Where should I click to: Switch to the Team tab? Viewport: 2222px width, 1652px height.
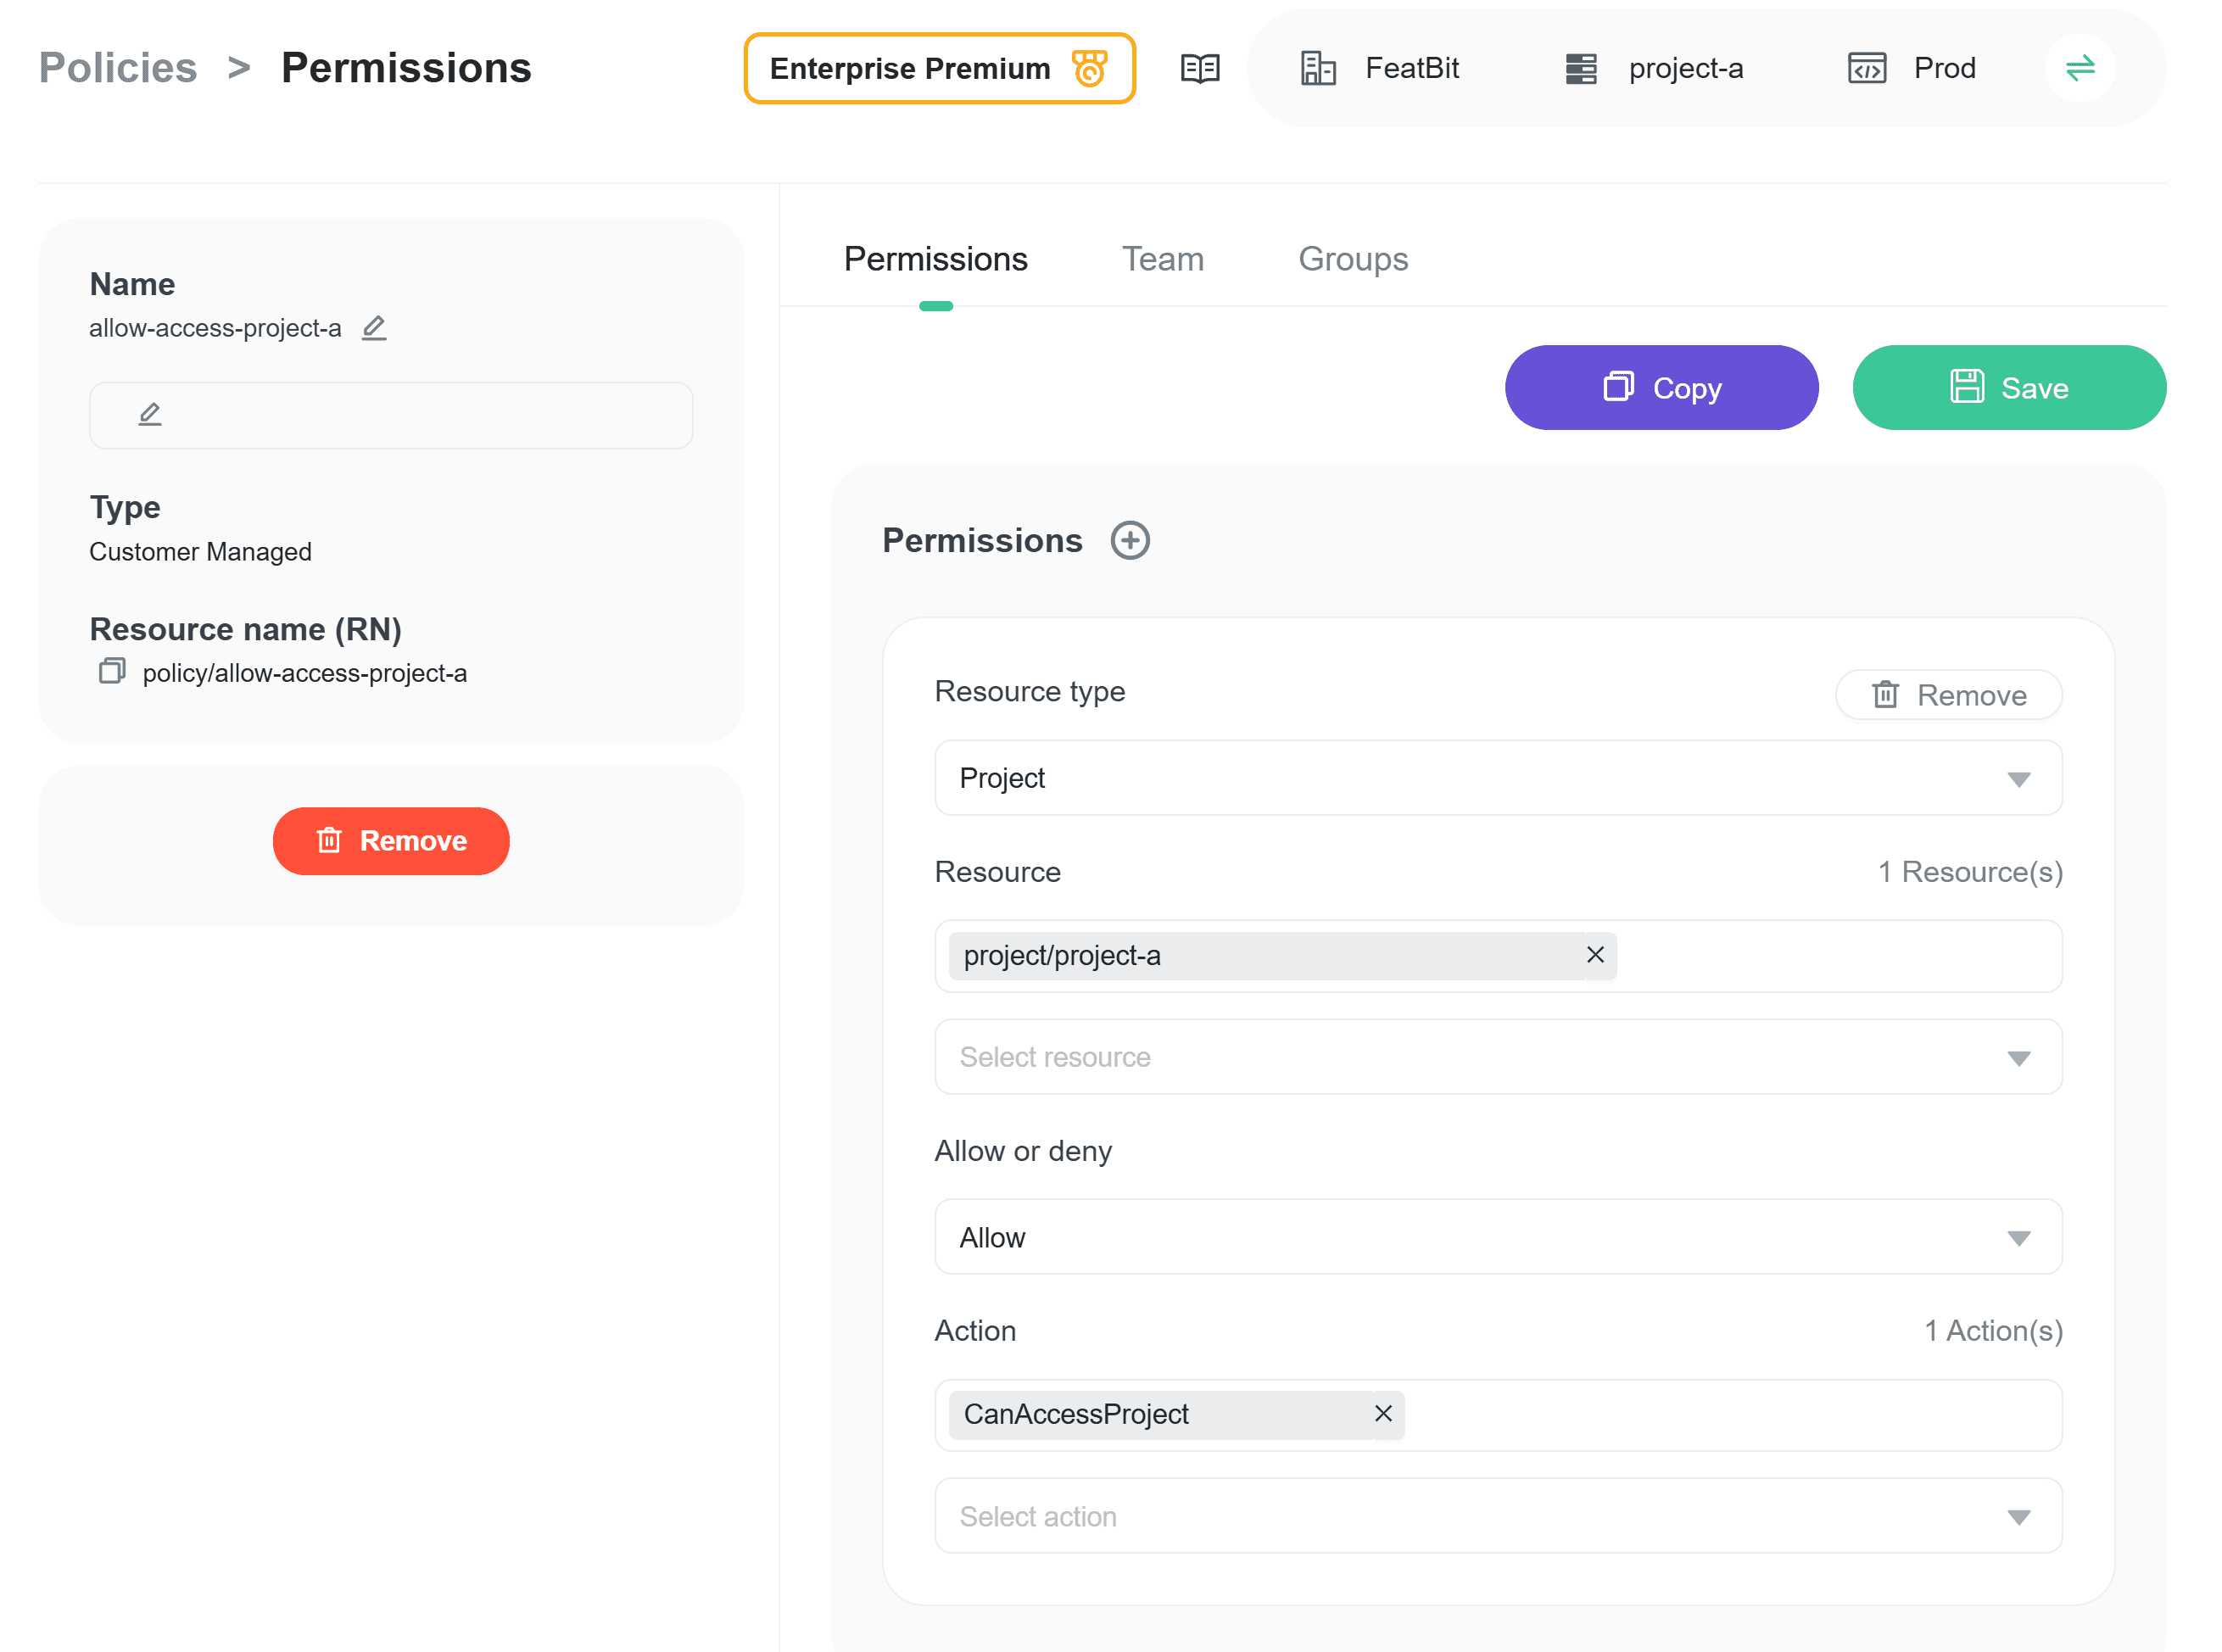[x=1162, y=259]
